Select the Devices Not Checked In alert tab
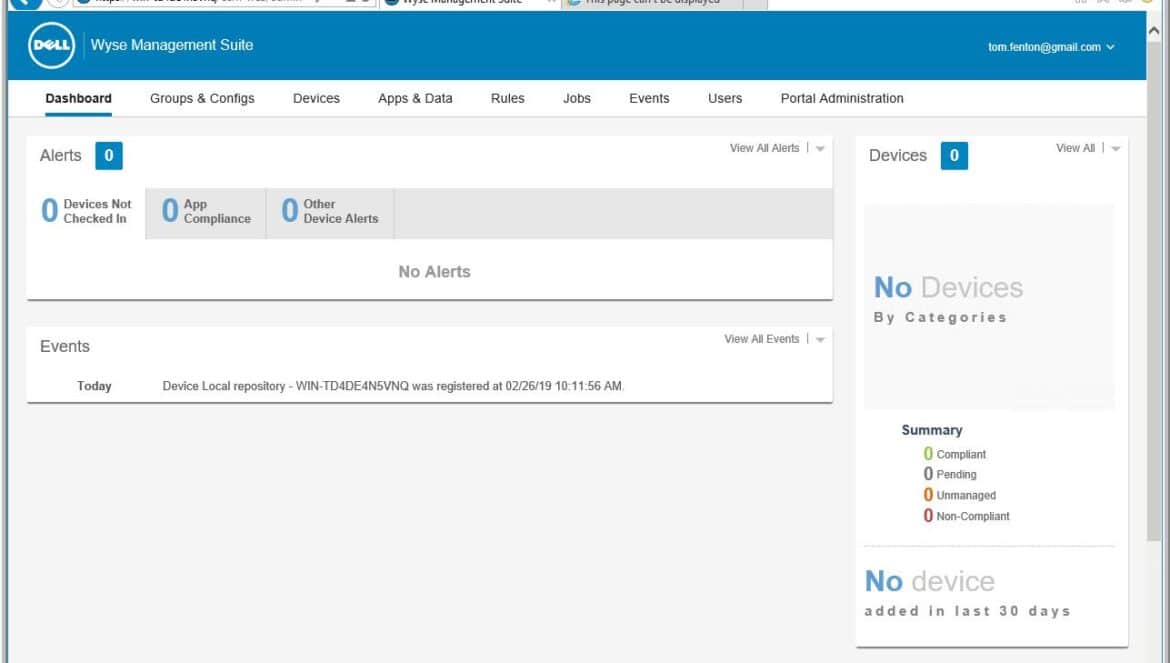 click(x=87, y=212)
